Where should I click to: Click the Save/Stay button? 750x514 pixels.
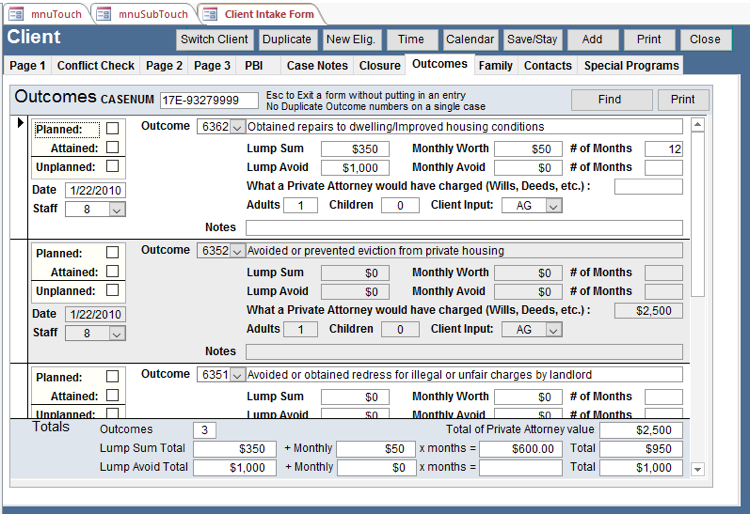click(533, 39)
